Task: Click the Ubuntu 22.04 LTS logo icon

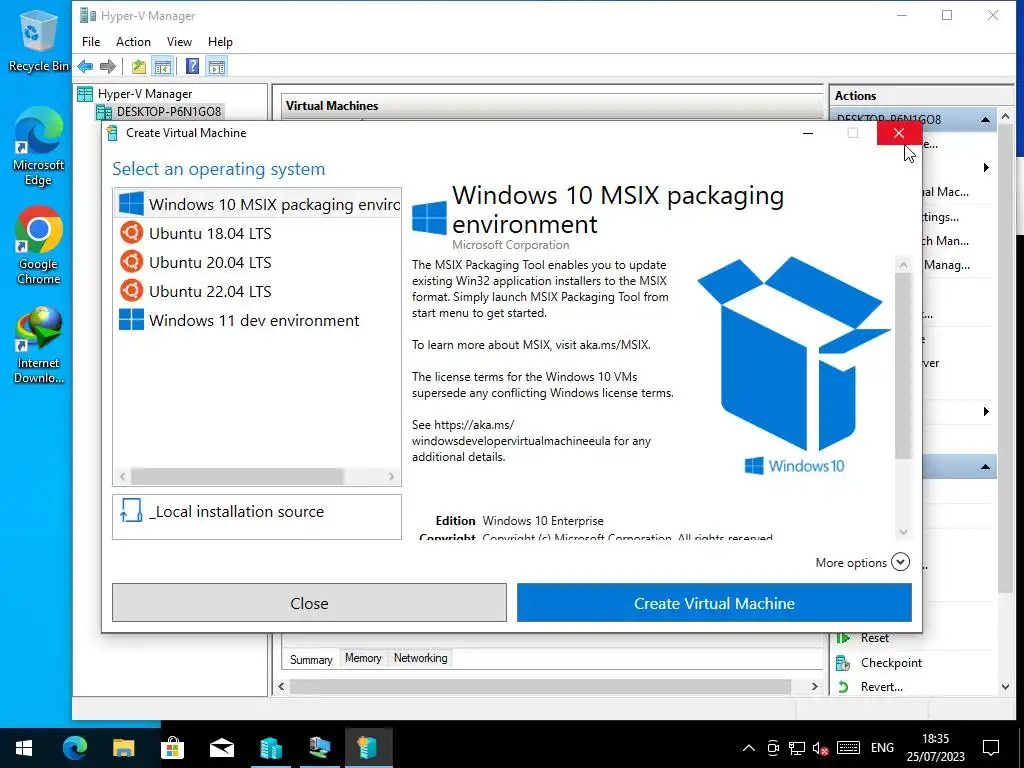Action: click(x=131, y=291)
